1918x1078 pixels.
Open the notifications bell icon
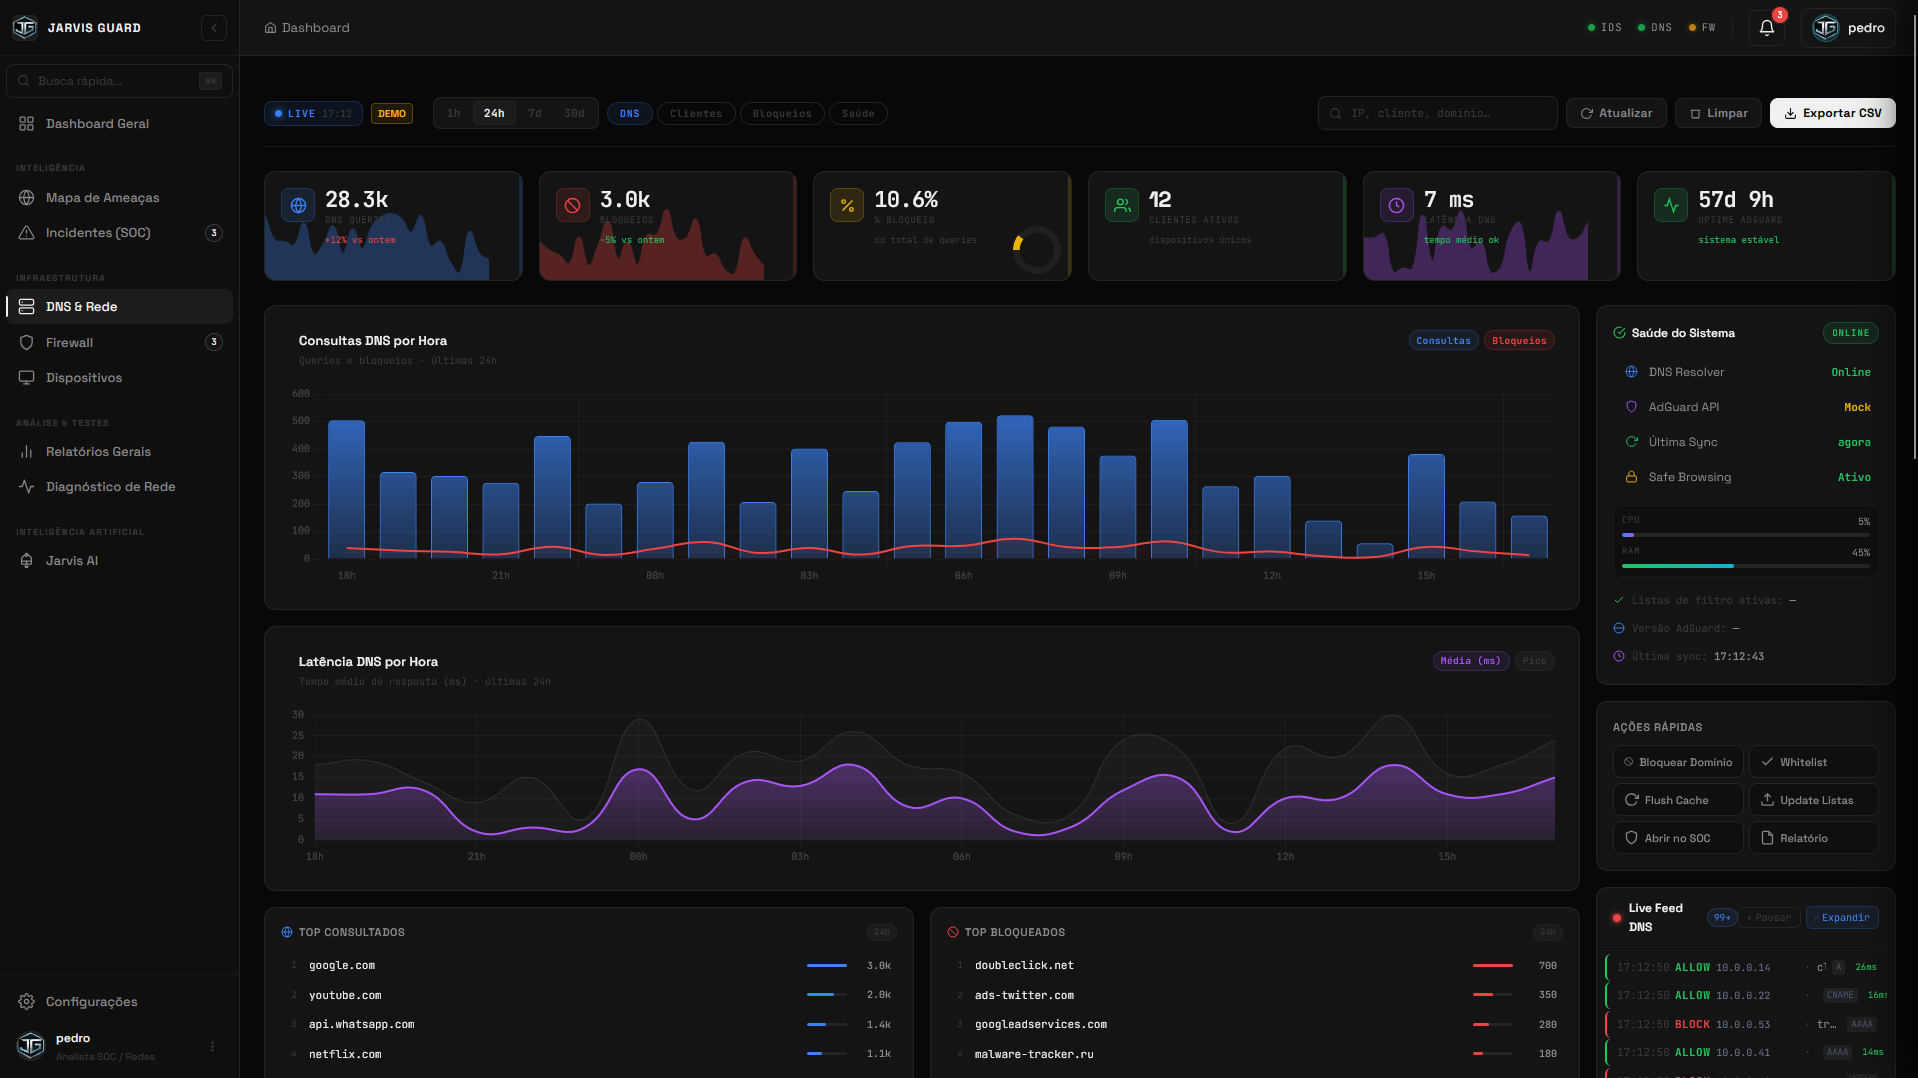click(x=1766, y=28)
